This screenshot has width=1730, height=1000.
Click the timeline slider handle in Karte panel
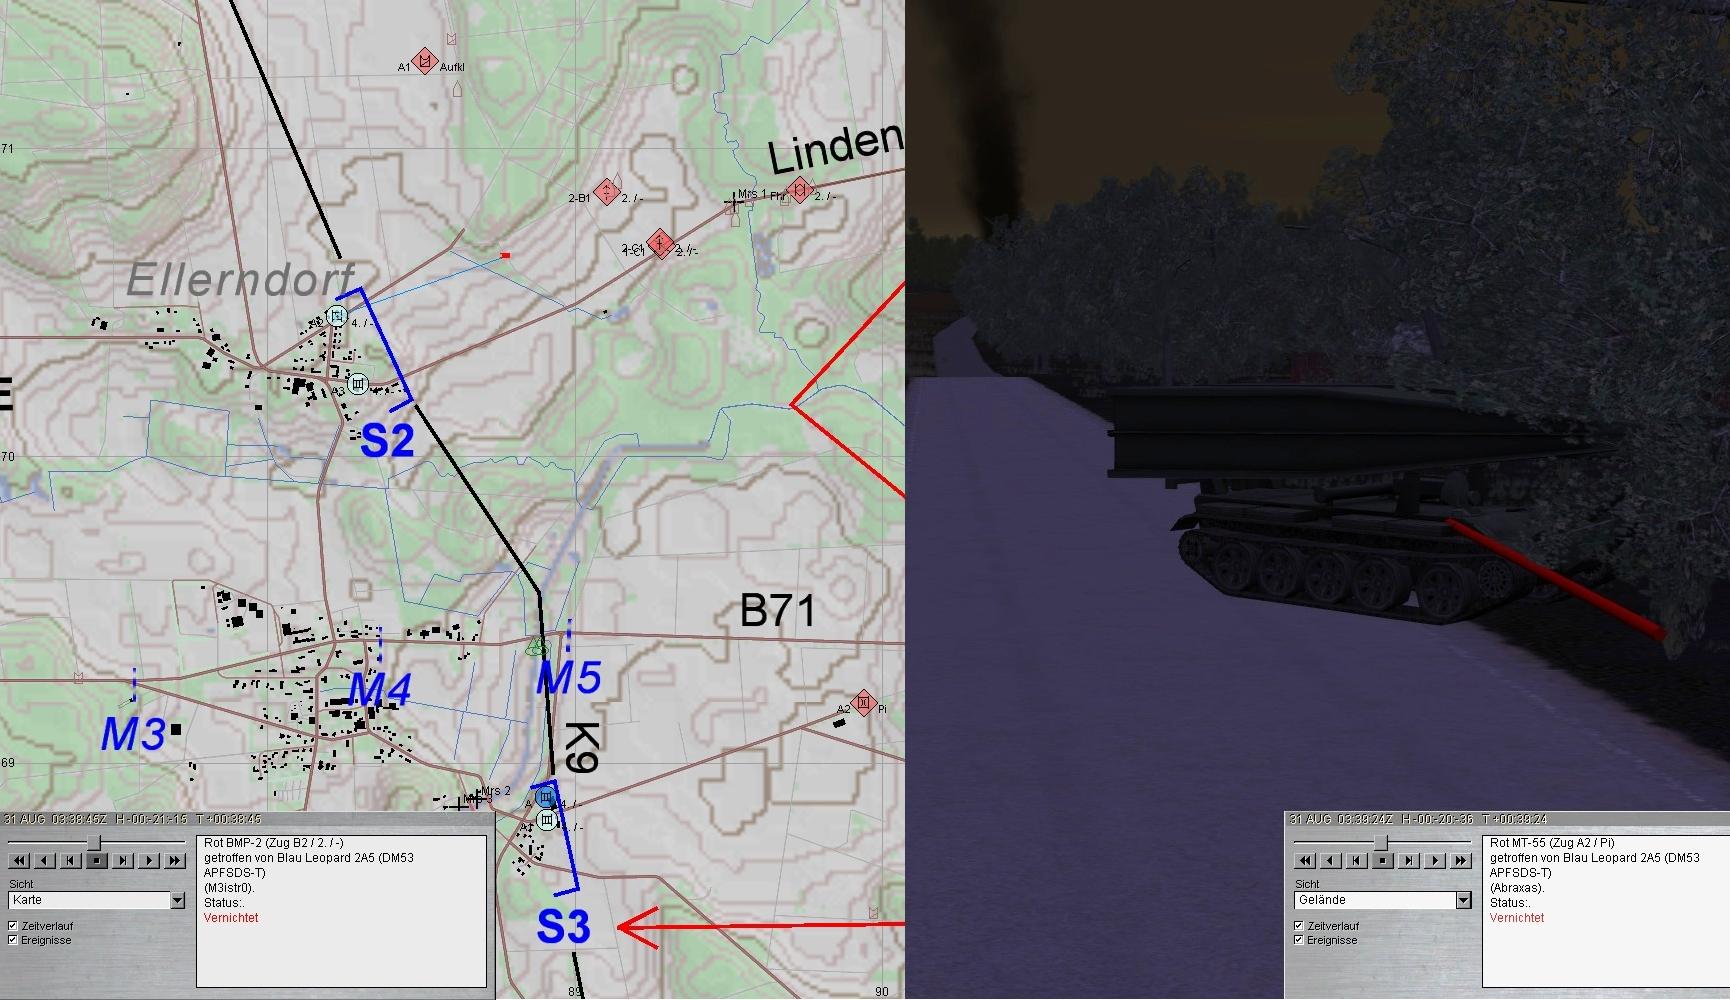pyautogui.click(x=96, y=843)
